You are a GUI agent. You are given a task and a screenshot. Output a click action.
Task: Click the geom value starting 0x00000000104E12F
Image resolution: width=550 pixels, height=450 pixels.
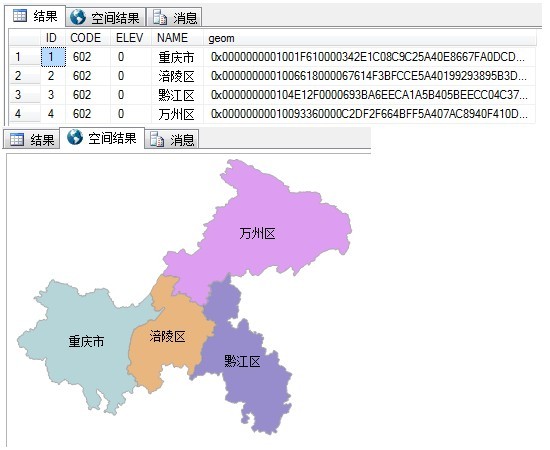[x=369, y=95]
